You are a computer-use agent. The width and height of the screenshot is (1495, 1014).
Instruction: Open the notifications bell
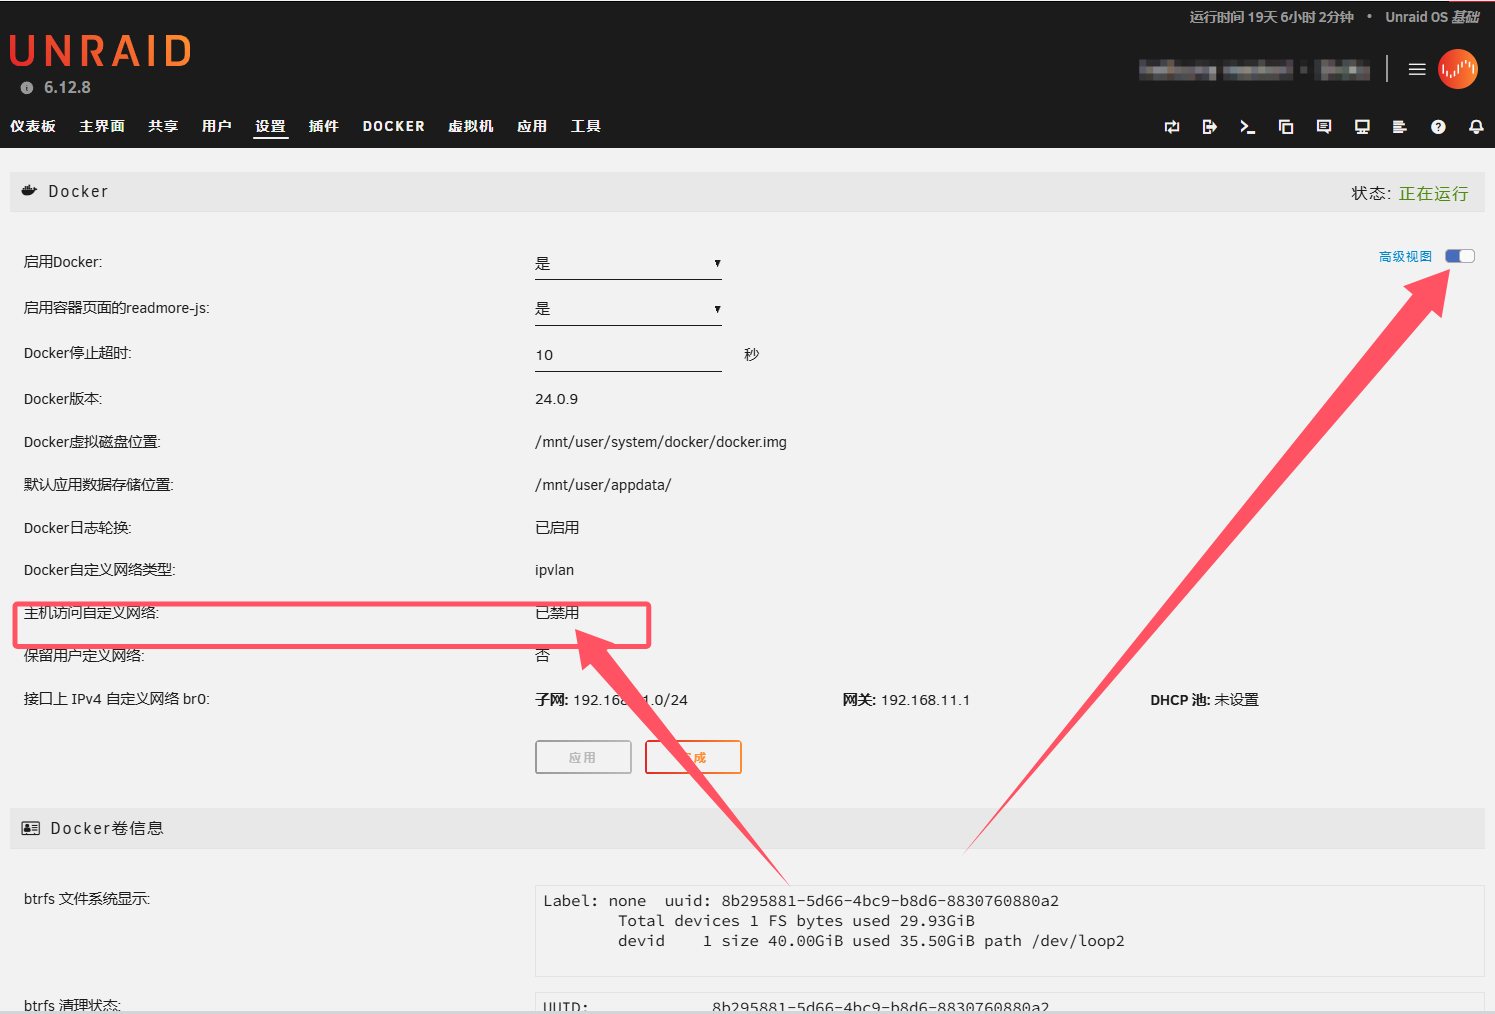coord(1475,127)
